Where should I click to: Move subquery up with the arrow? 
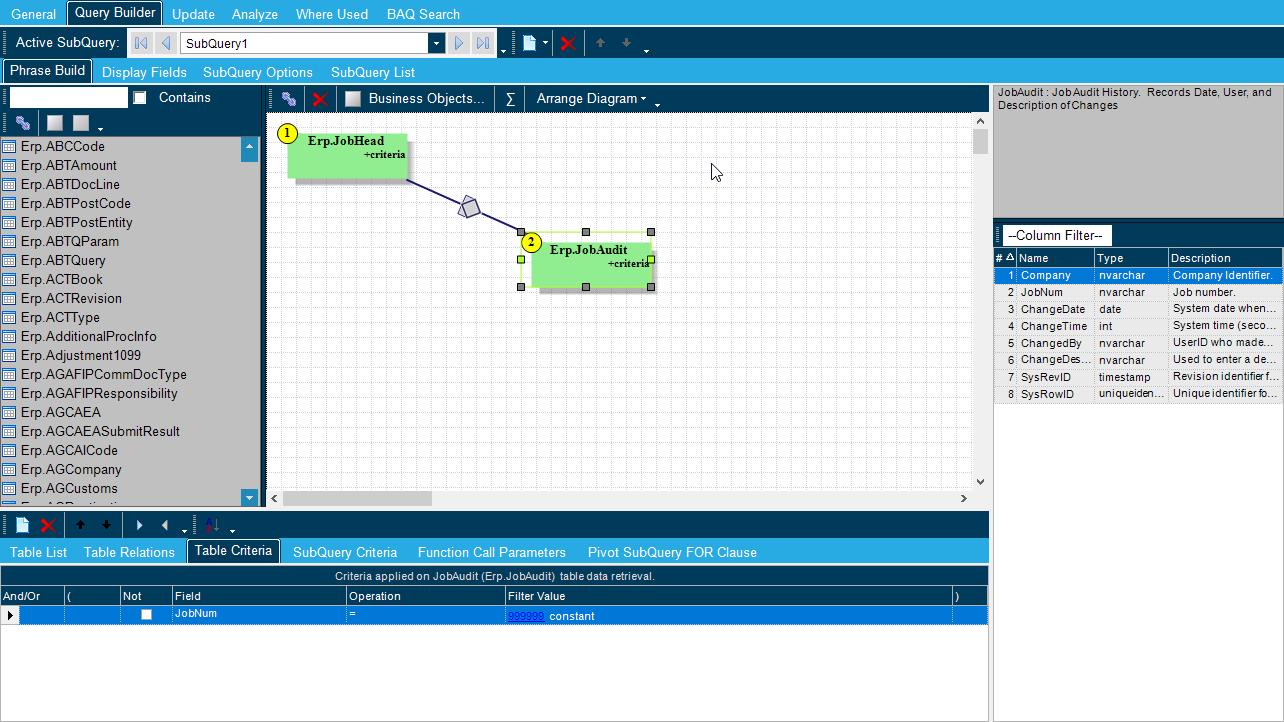600,43
